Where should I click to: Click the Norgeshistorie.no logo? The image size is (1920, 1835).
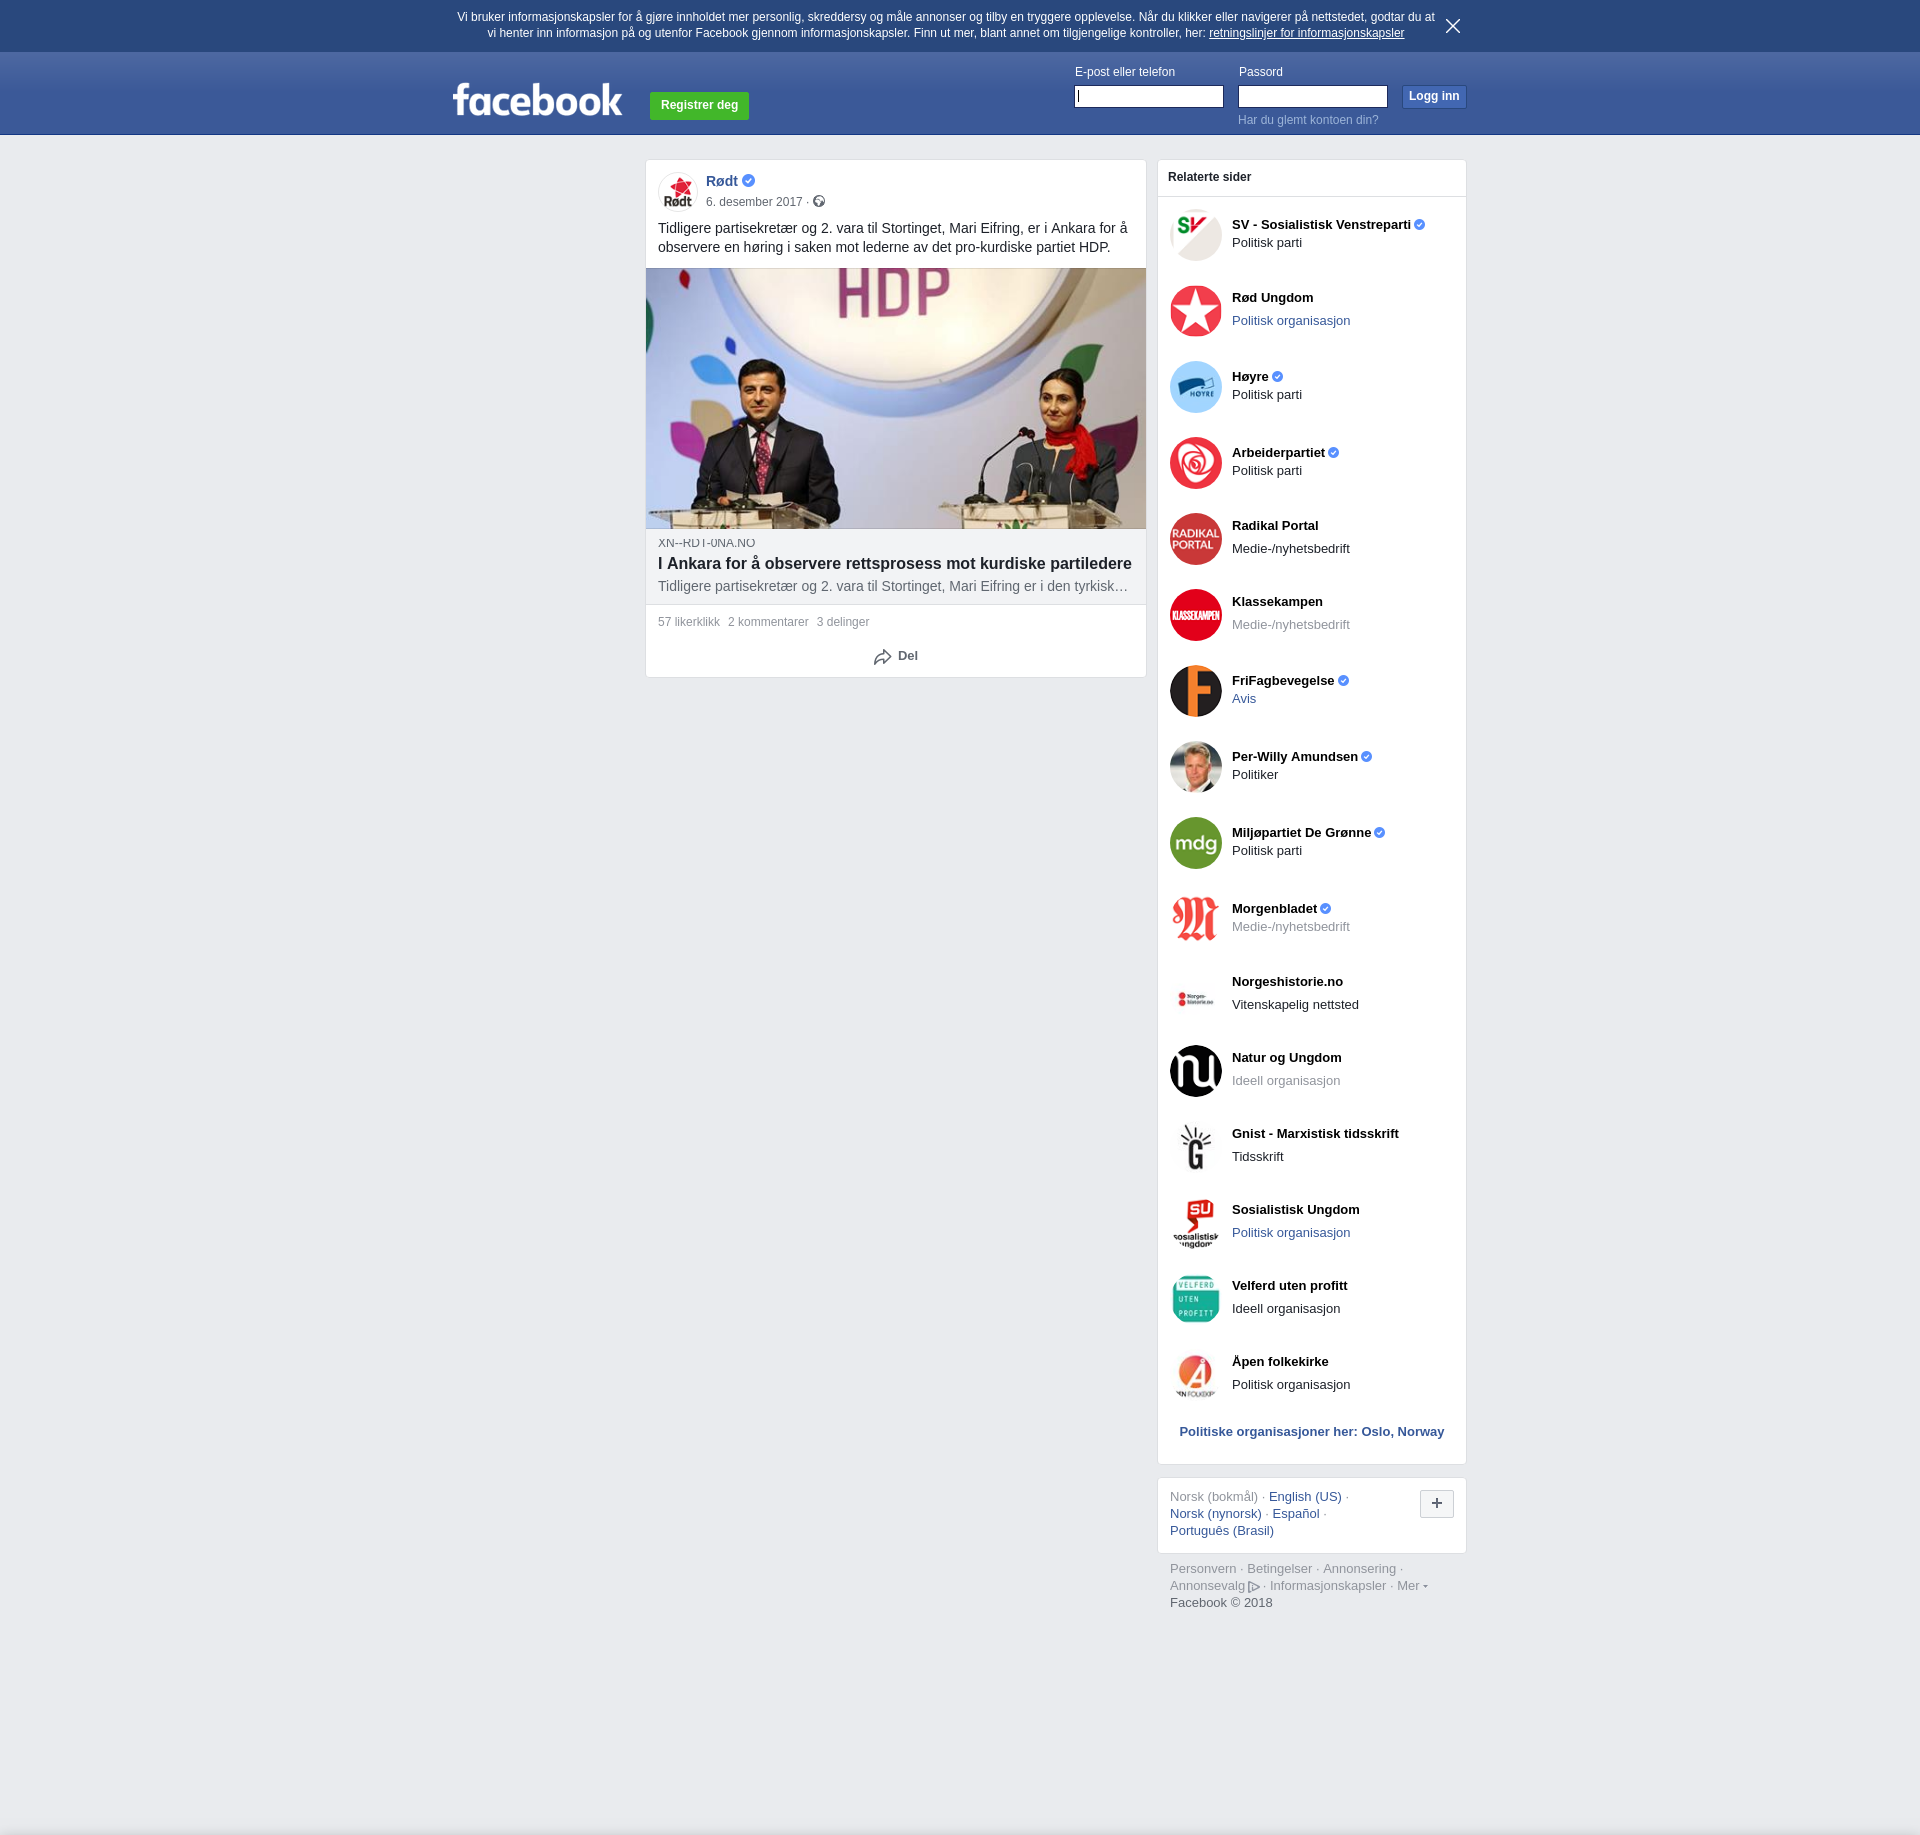click(1196, 995)
